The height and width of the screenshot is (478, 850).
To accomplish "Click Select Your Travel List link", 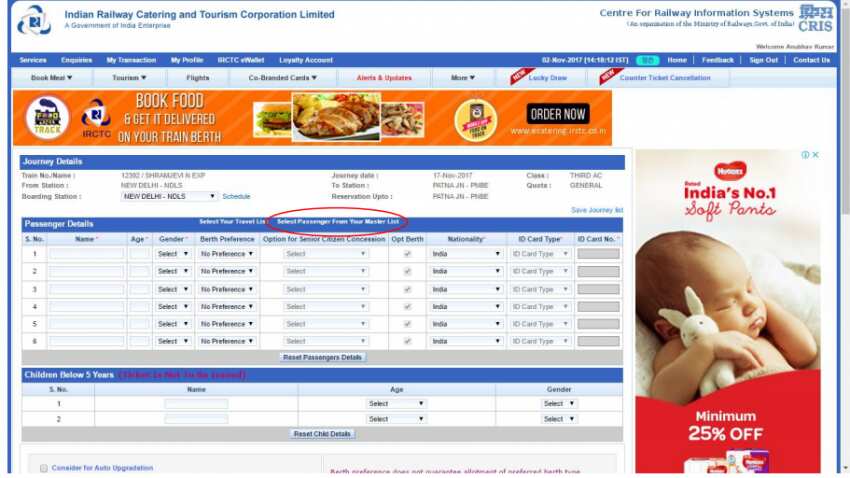I will coord(232,222).
